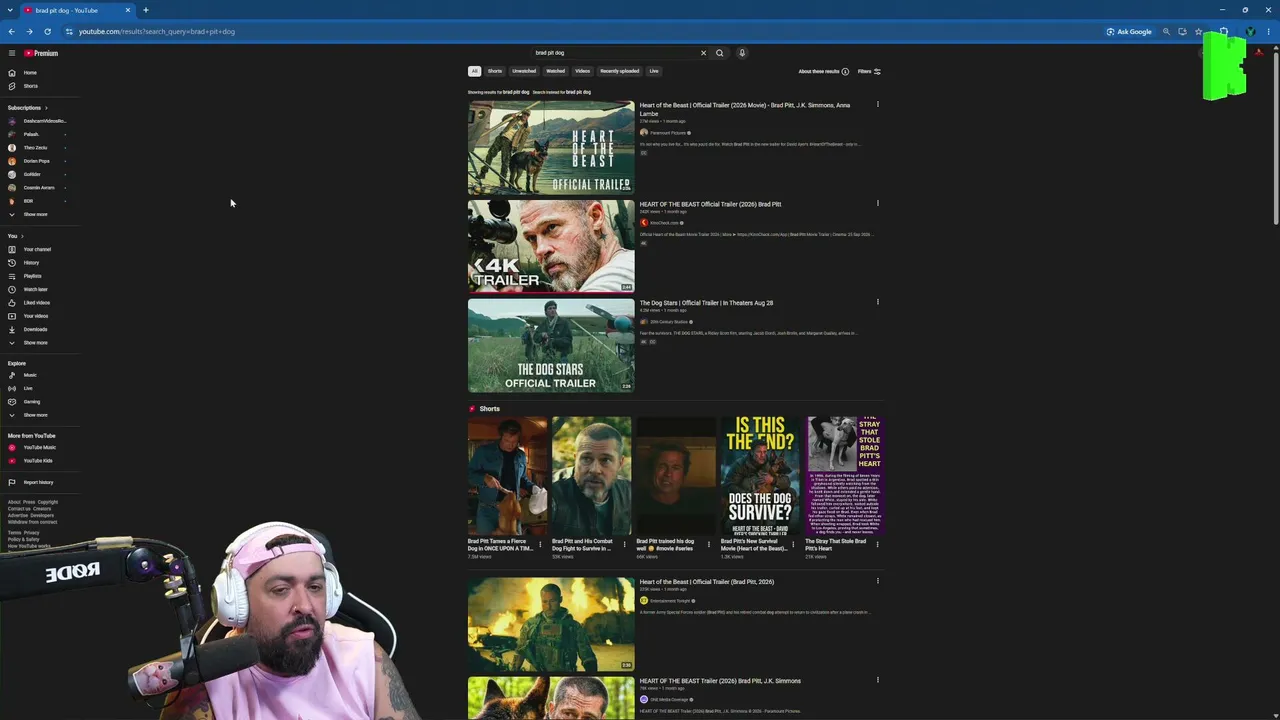Open the Does the Dog Survive short
This screenshot has height=720, width=1280.
(760, 476)
